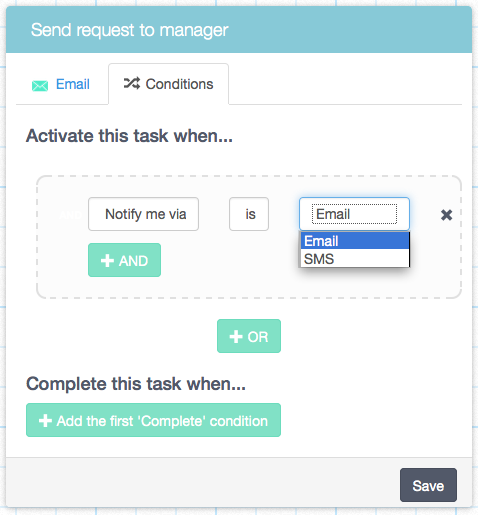Click the 'Send request to manager' title bar

tap(239, 29)
